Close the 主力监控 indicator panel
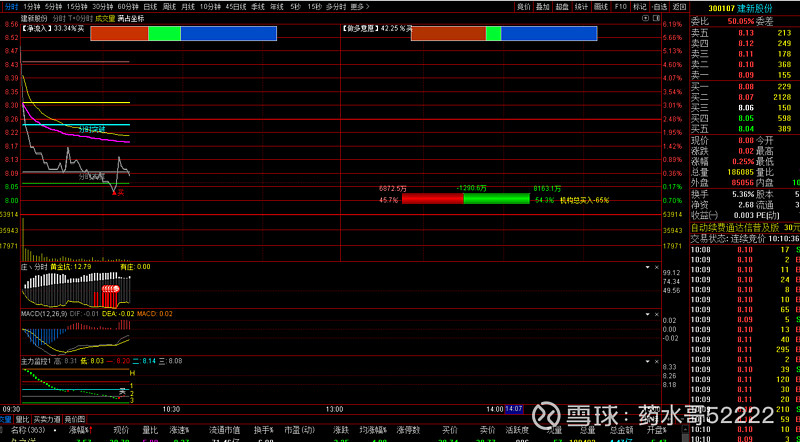The image size is (800, 442). tap(656, 361)
